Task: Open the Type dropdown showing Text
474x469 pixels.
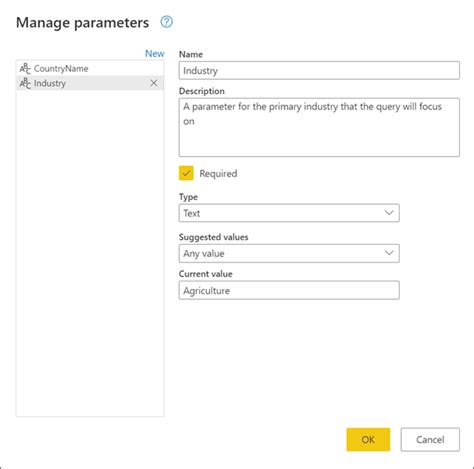Action: click(x=289, y=213)
